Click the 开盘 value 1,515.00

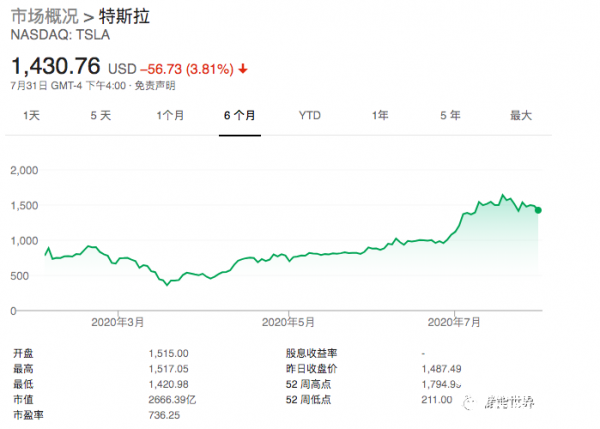coord(168,353)
